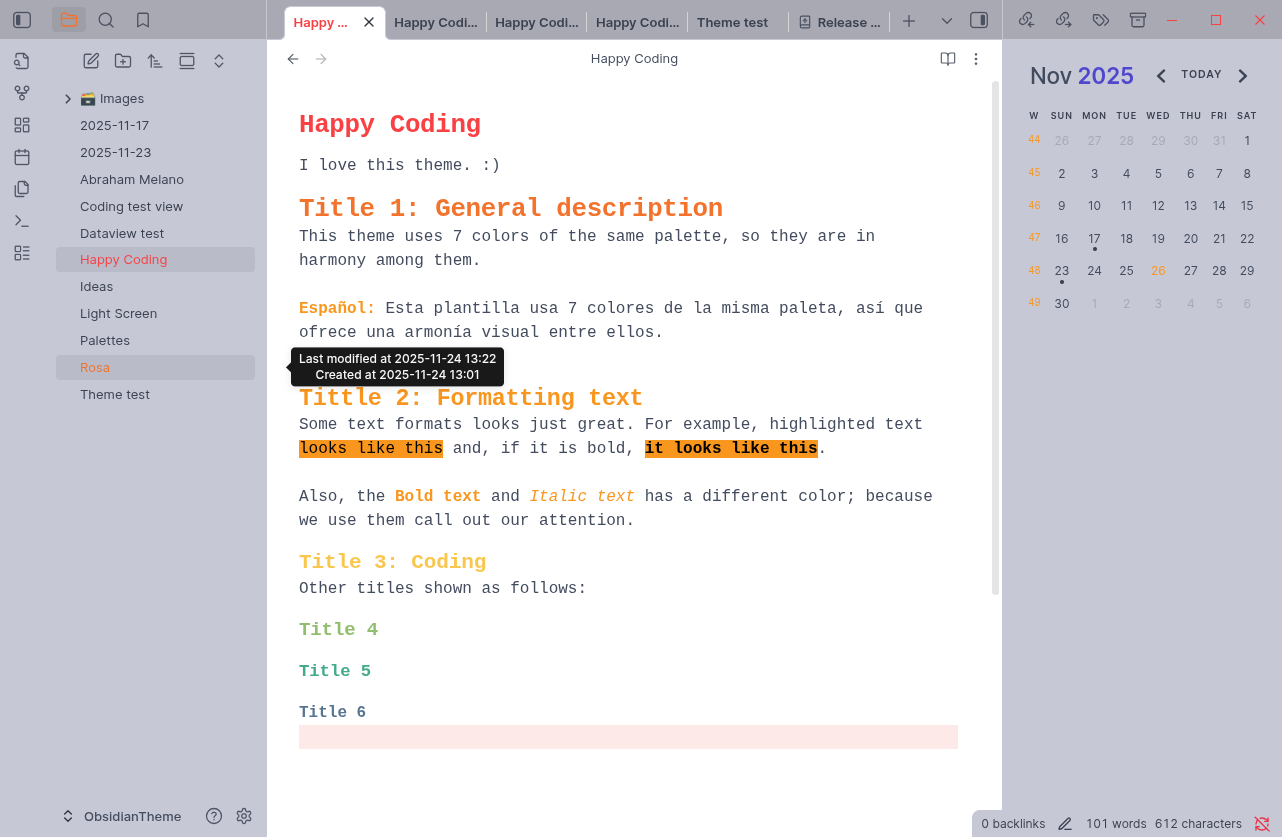Open the help icon
Screen dimensions: 1282x837
click(214, 816)
